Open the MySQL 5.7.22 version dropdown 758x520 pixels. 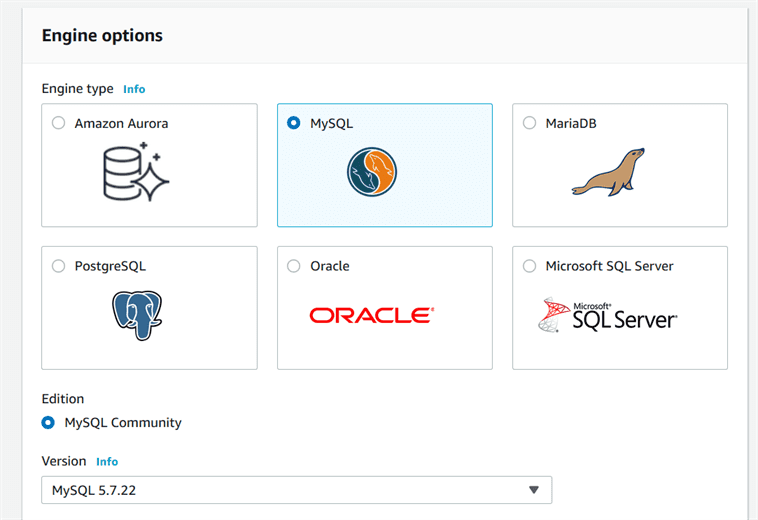(296, 490)
